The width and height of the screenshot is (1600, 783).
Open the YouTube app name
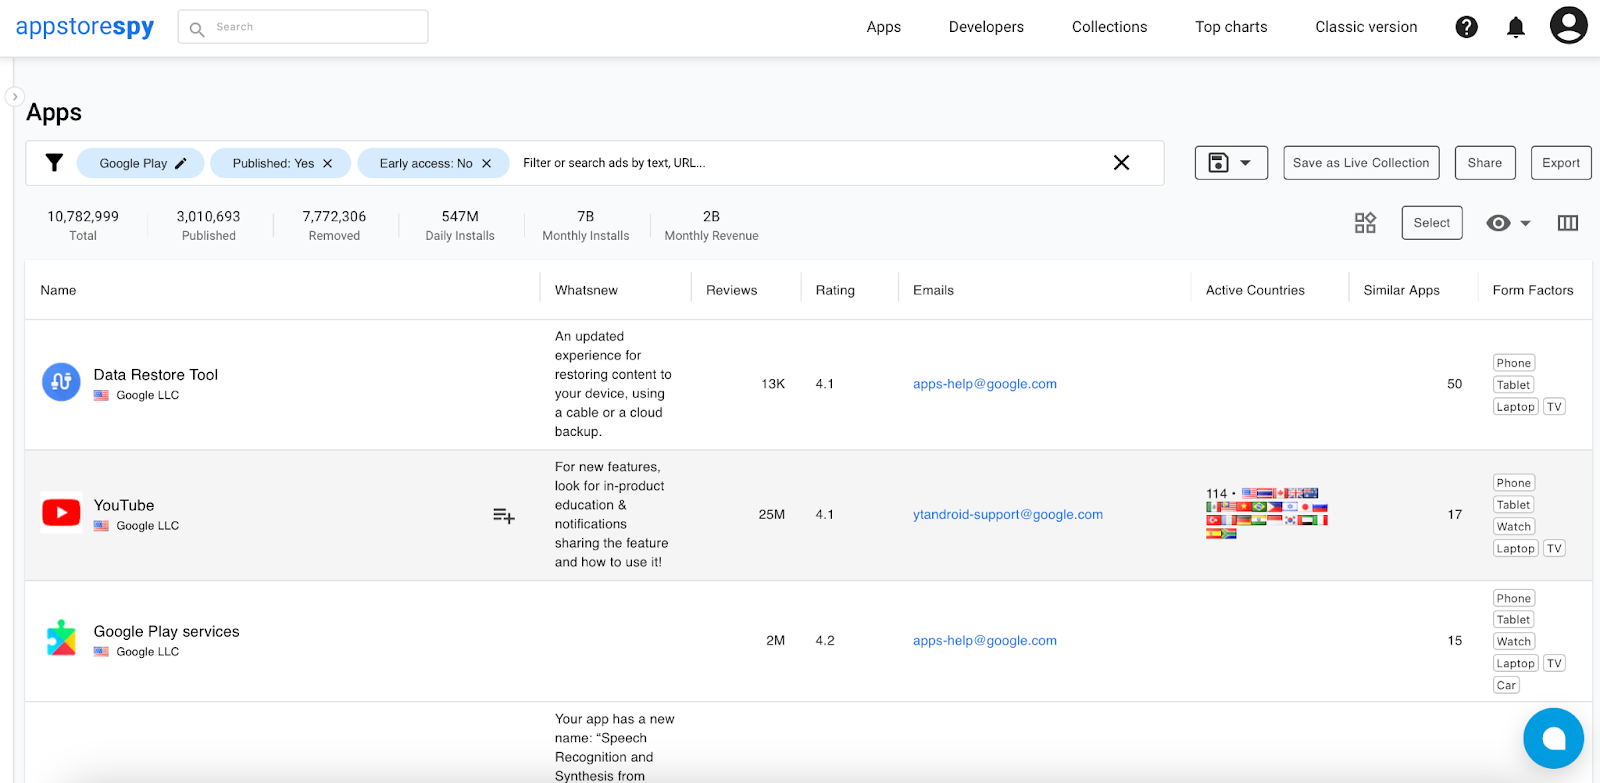(x=124, y=506)
